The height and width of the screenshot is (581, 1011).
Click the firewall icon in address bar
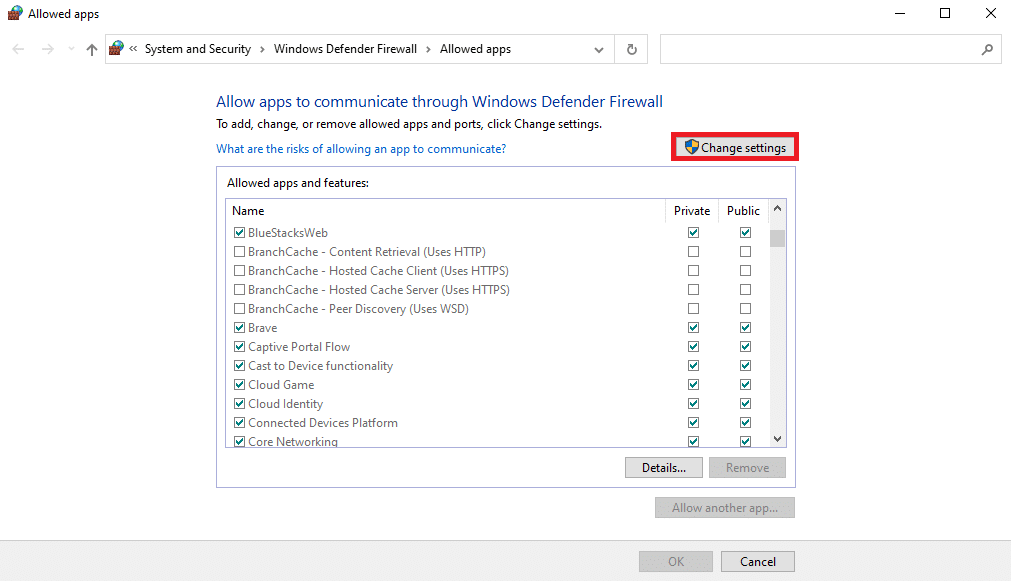coord(116,48)
